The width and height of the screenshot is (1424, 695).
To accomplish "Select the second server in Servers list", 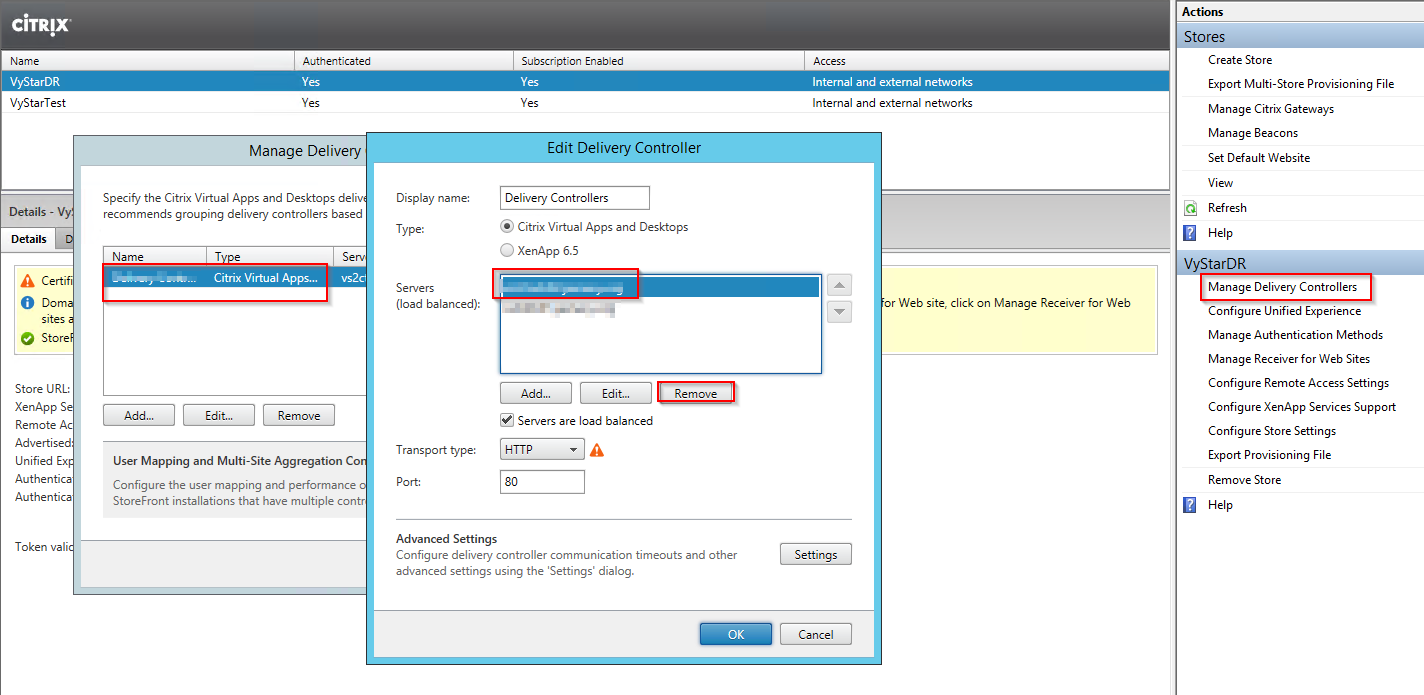I will point(660,309).
